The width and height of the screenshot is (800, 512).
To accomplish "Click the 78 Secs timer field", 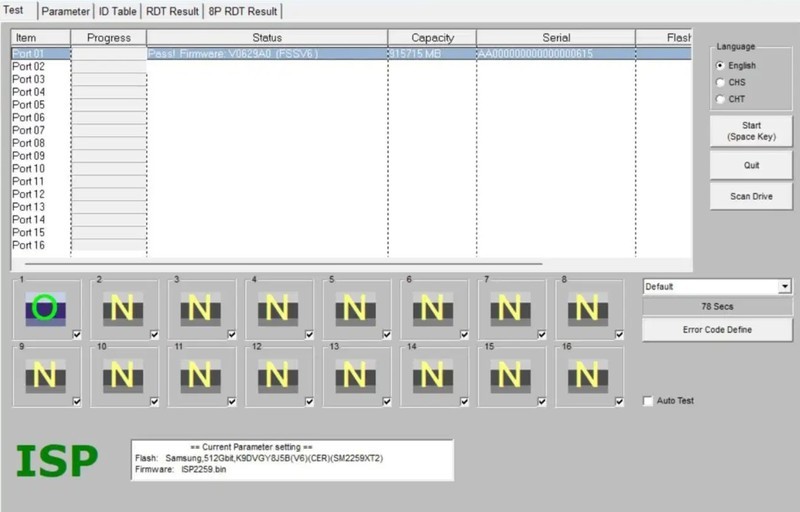I will tap(717, 306).
